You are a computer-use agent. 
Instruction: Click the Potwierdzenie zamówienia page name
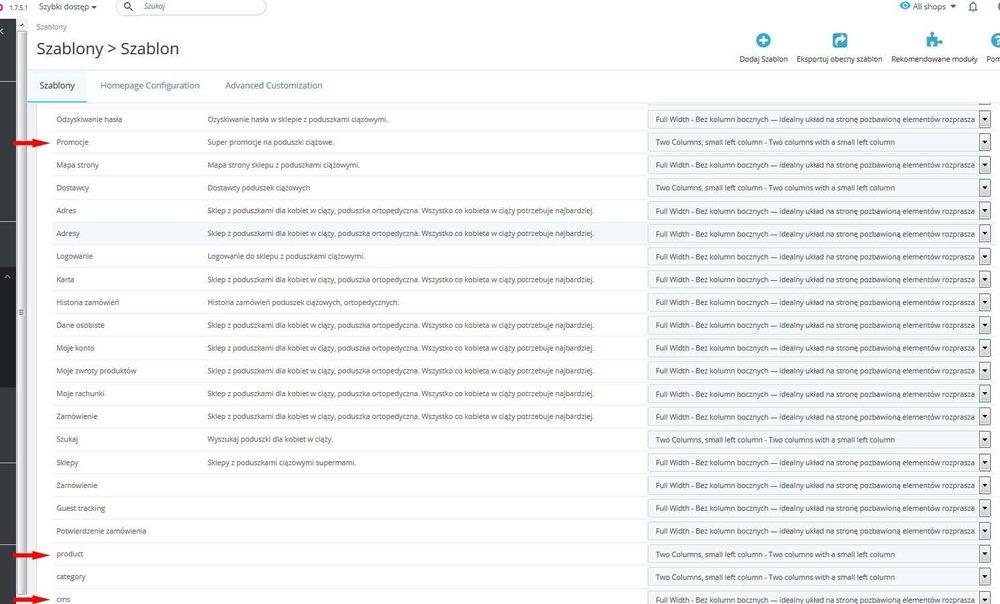pyautogui.click(x=101, y=531)
